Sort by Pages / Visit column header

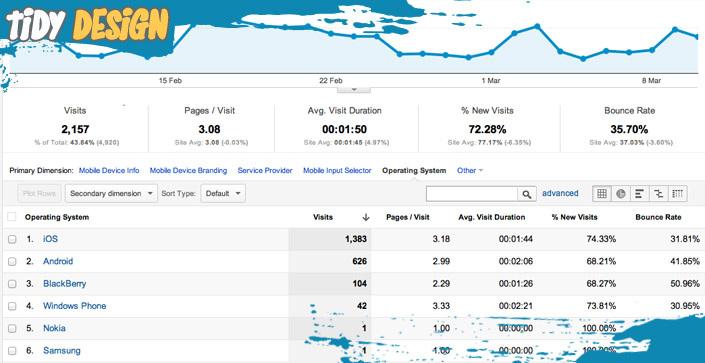pyautogui.click(x=408, y=217)
